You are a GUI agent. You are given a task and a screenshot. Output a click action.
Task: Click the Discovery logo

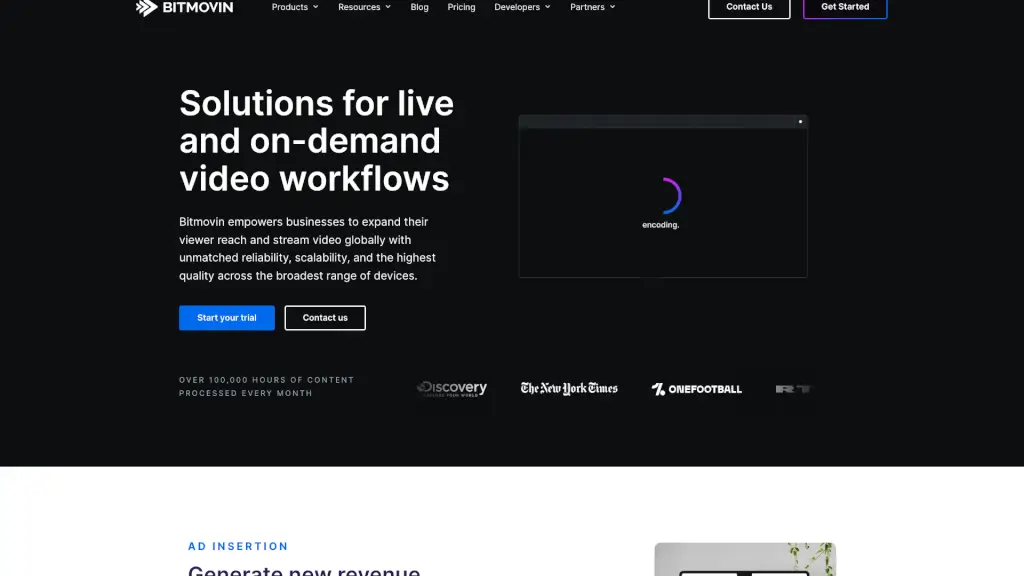pyautogui.click(x=452, y=389)
